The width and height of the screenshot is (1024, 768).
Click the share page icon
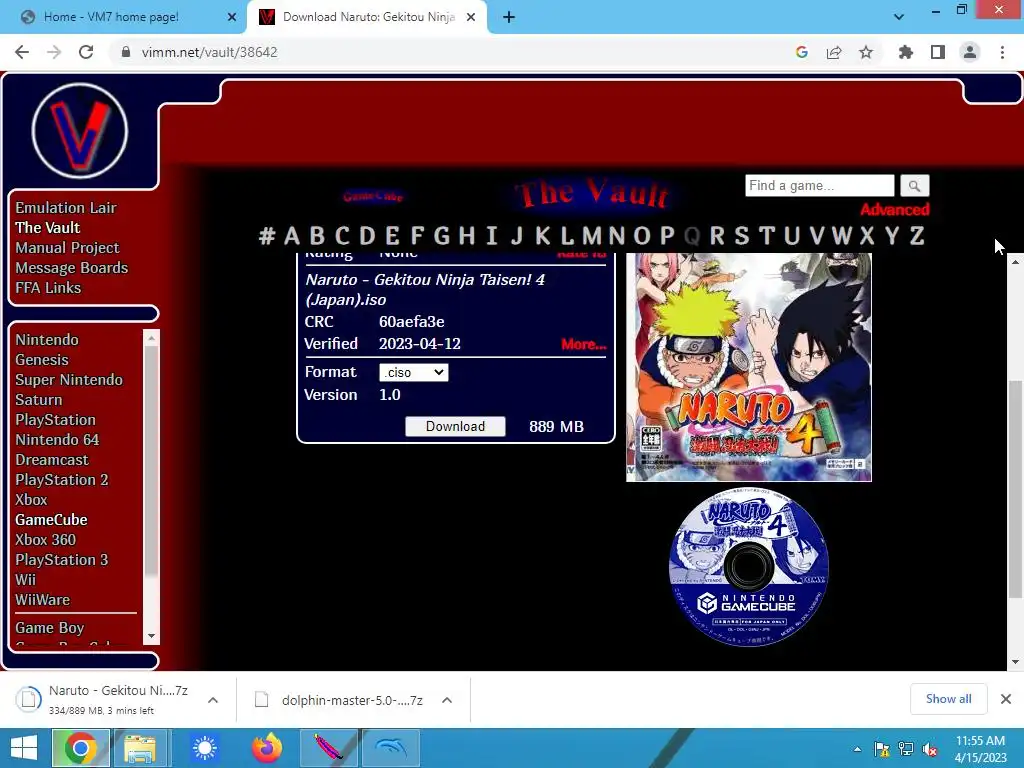click(834, 52)
